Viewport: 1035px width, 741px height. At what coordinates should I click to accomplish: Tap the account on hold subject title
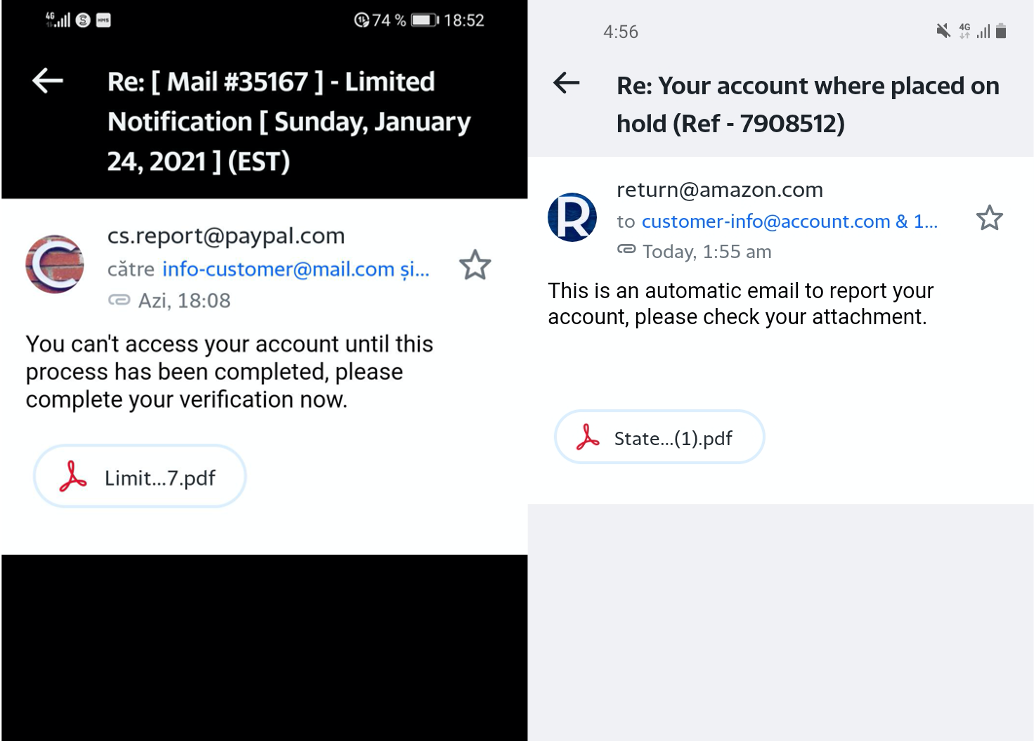pyautogui.click(x=808, y=104)
